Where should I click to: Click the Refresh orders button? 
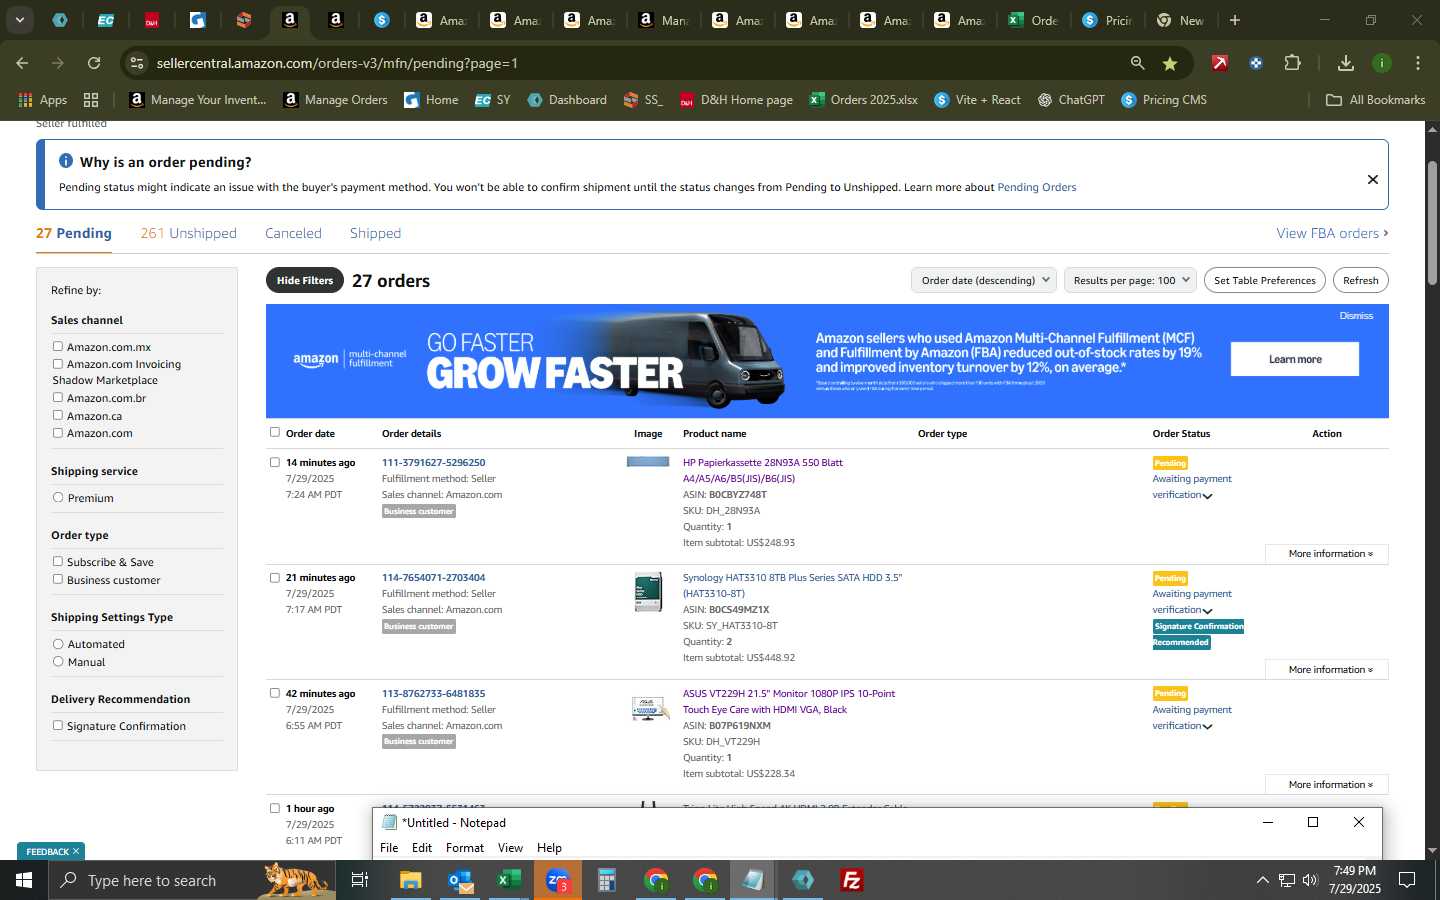tap(1361, 280)
